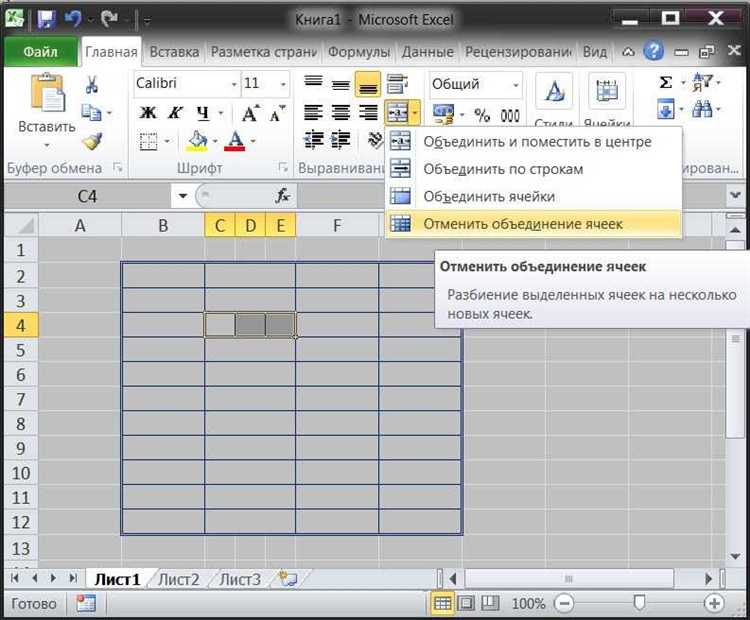Click the zoom out minus button
Screen dimensions: 750x620
pos(563,603)
